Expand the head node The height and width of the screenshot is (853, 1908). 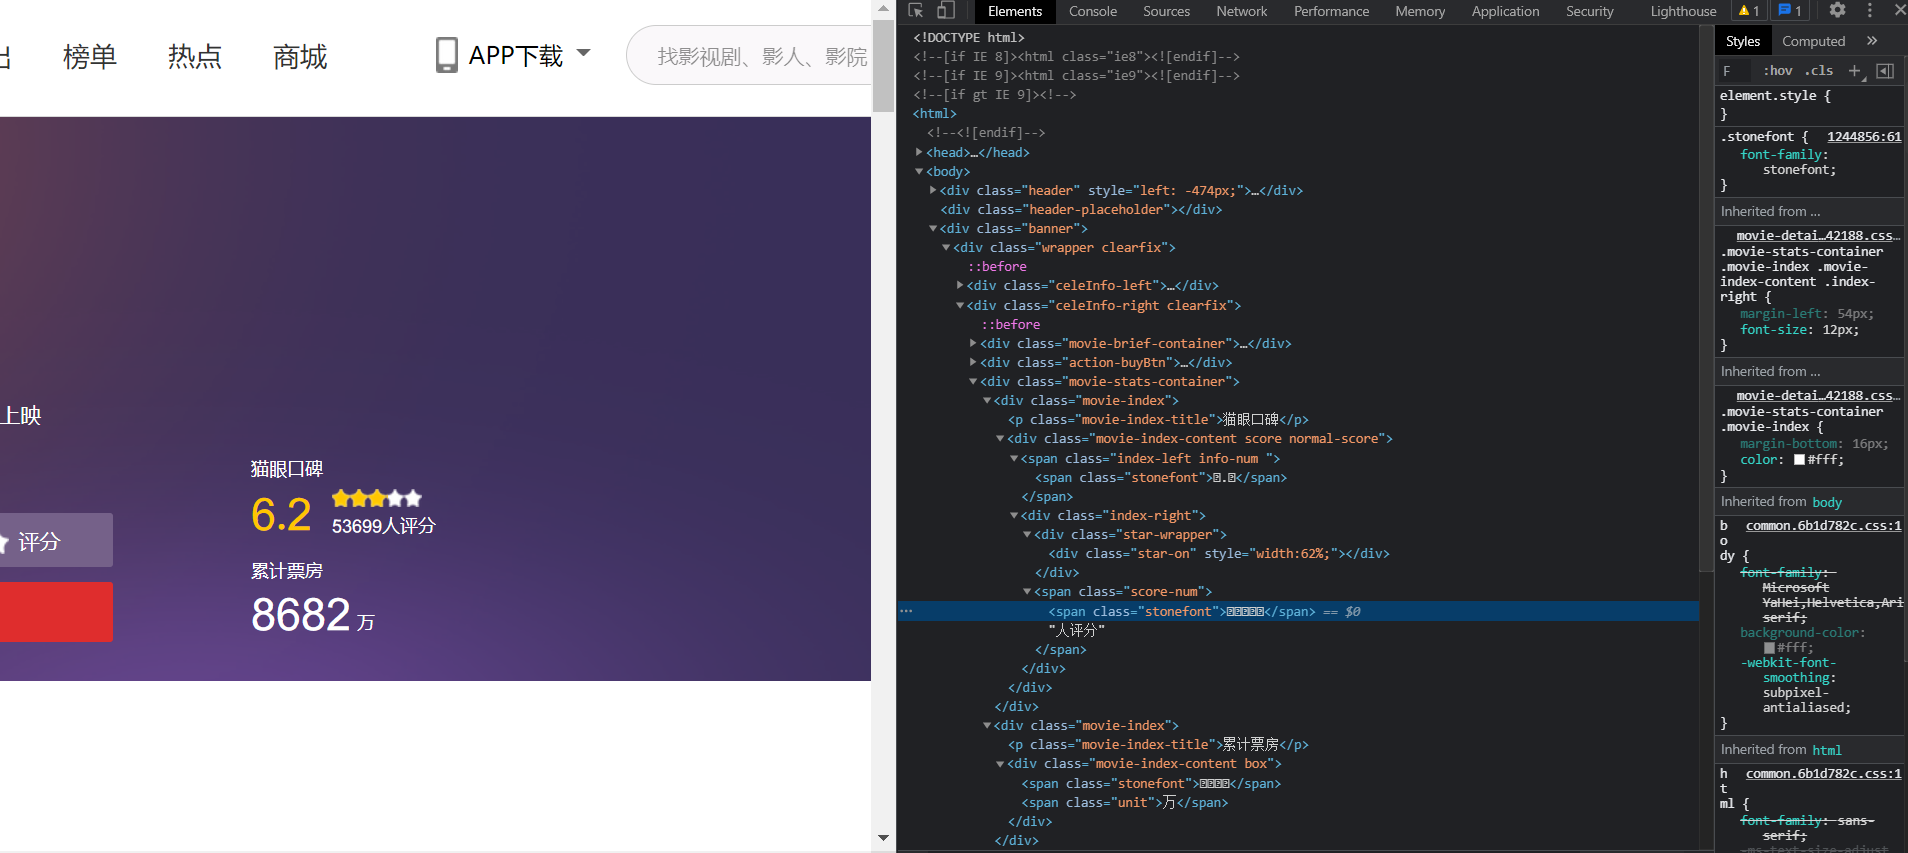pyautogui.click(x=919, y=152)
